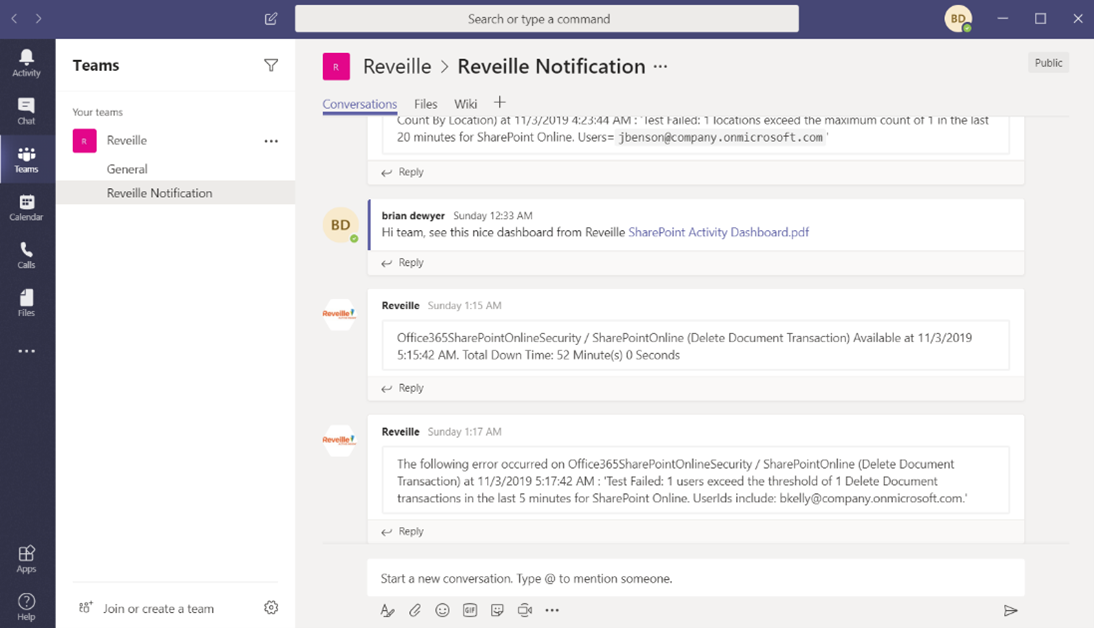Start a Meet now video call
The image size is (1094, 628).
tap(525, 611)
